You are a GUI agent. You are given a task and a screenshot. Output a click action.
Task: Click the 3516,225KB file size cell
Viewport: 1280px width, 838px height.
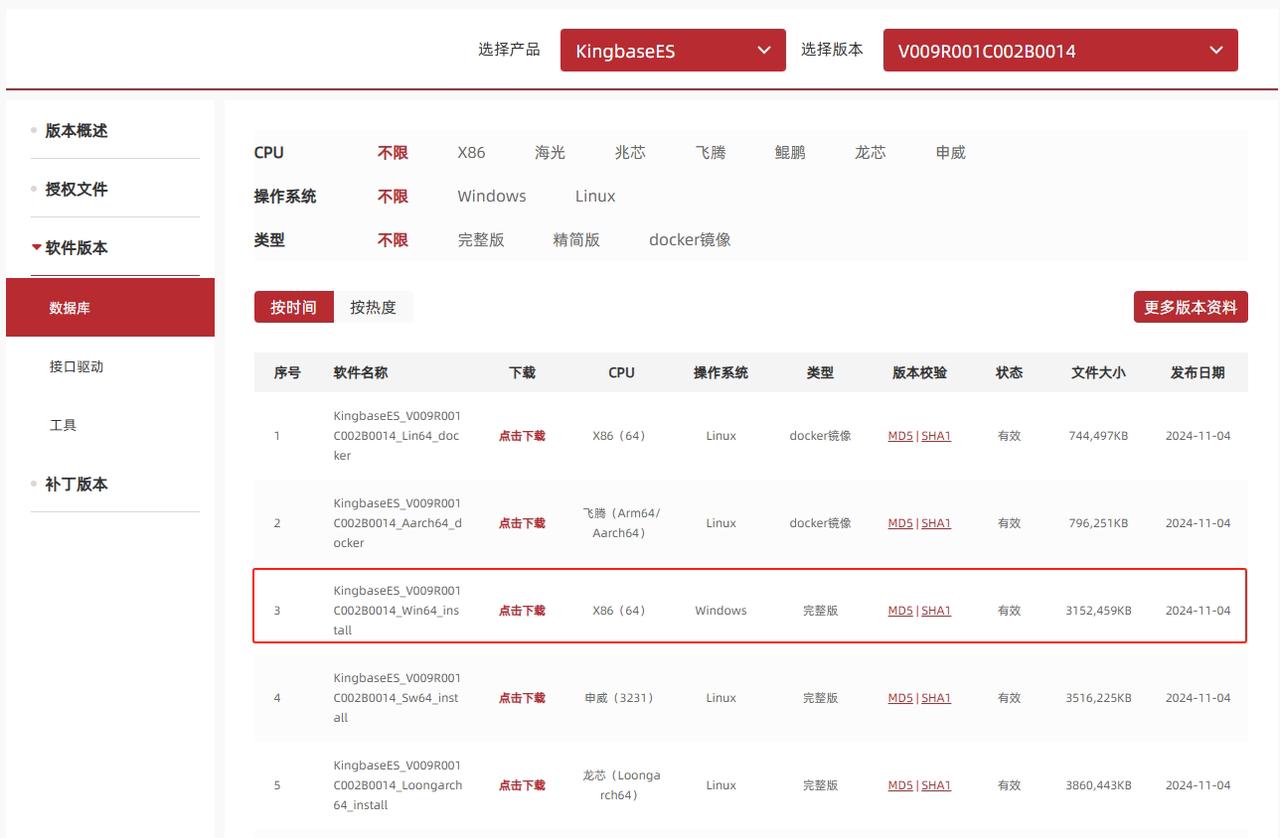(1098, 698)
